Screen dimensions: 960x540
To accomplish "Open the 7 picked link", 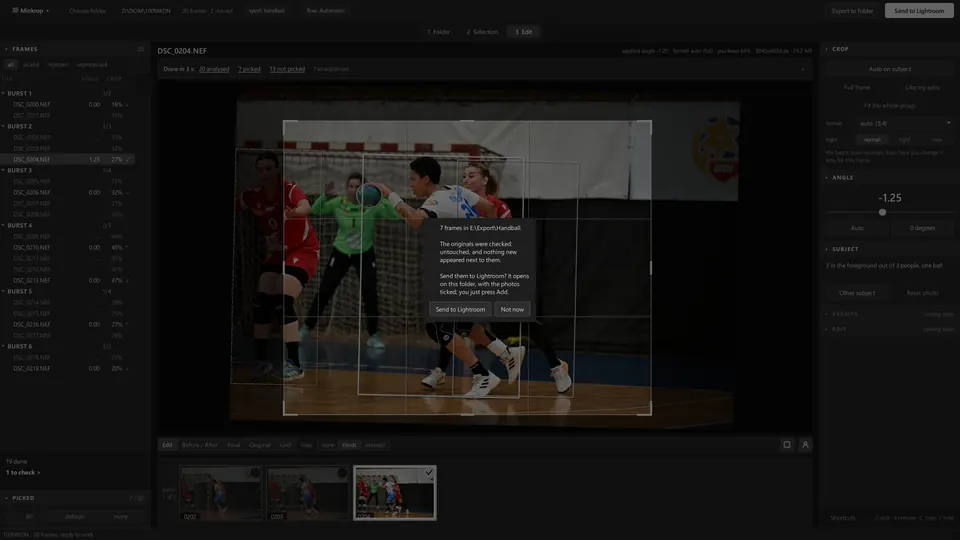I will click(x=249, y=69).
